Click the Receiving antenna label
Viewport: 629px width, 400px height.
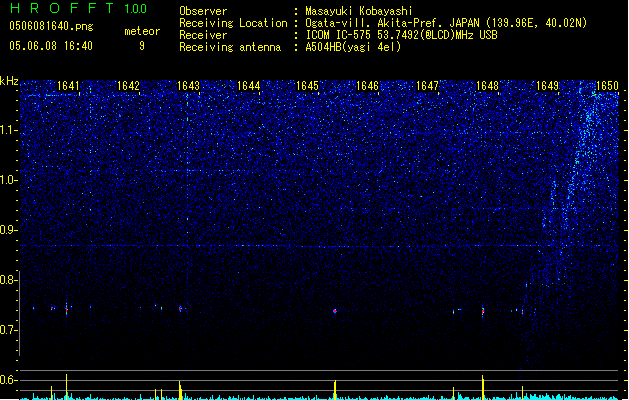pos(230,47)
